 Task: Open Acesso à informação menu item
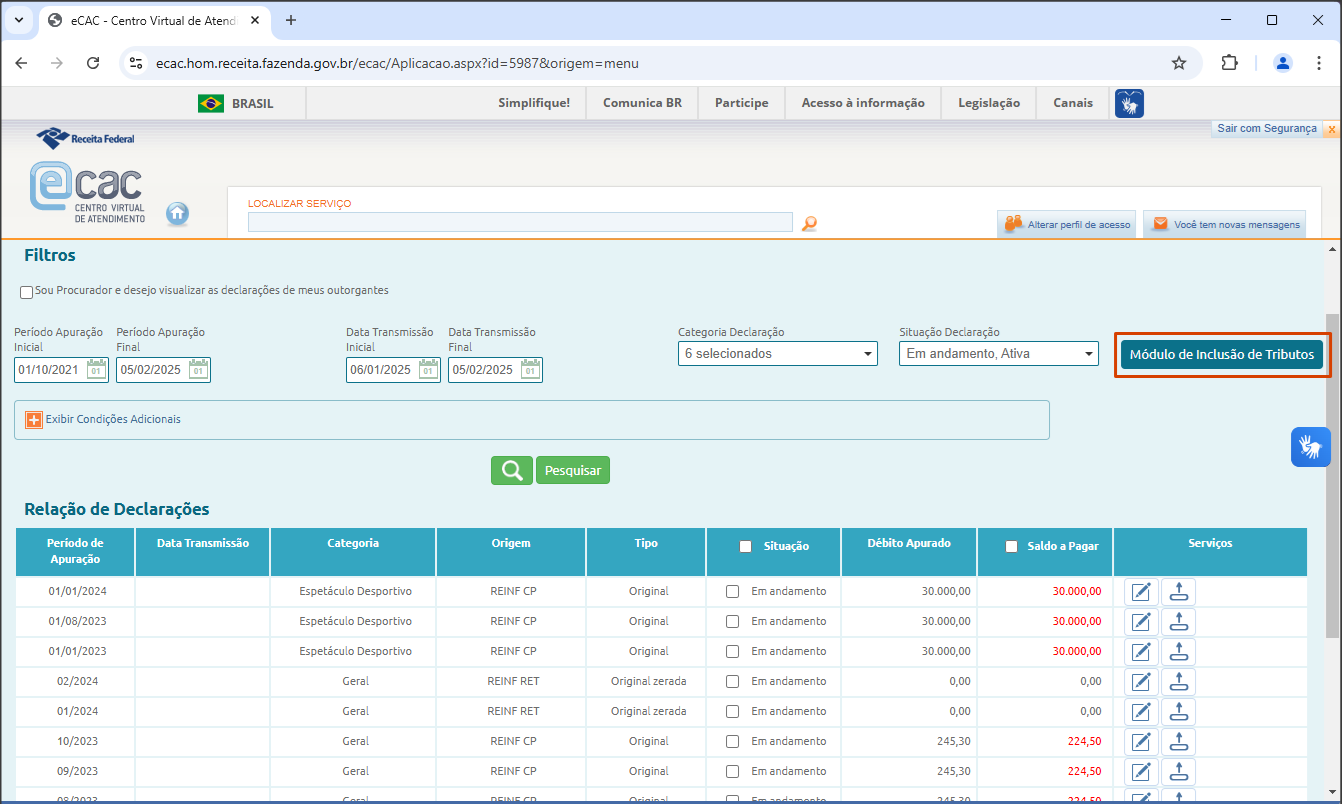point(863,103)
